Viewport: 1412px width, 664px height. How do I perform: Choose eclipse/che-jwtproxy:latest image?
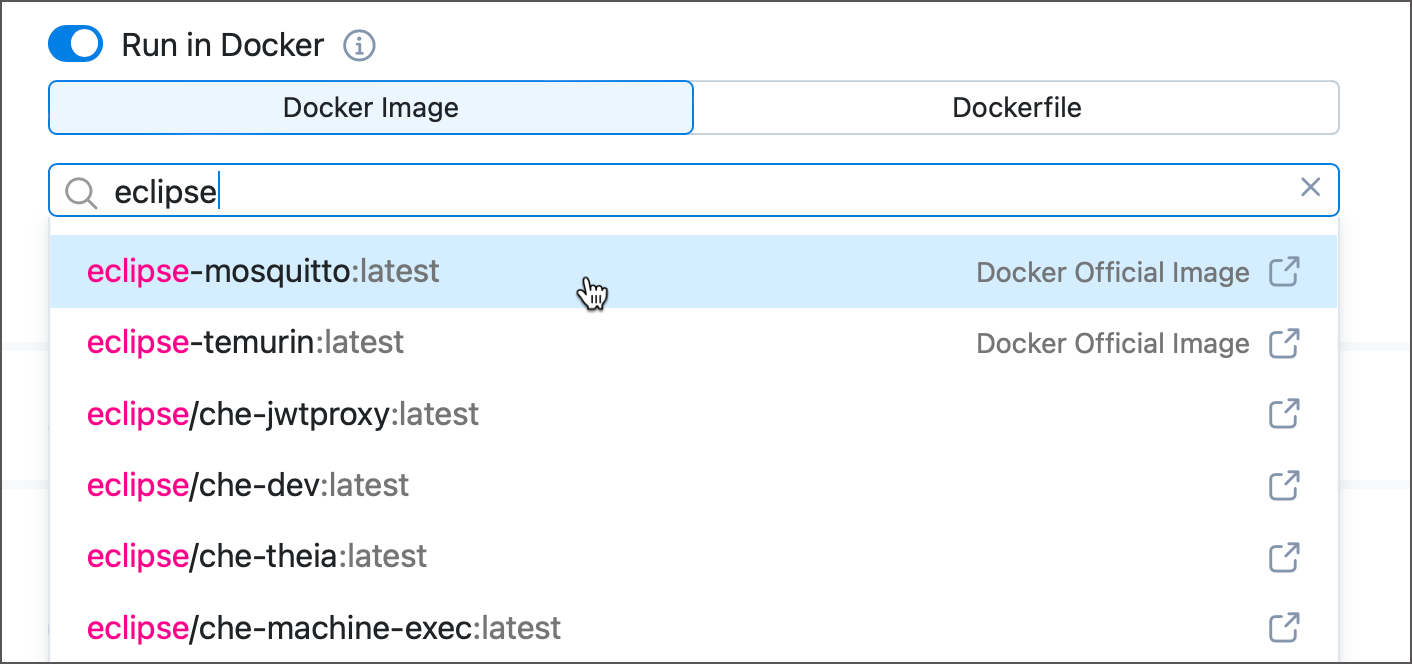pyautogui.click(x=283, y=414)
